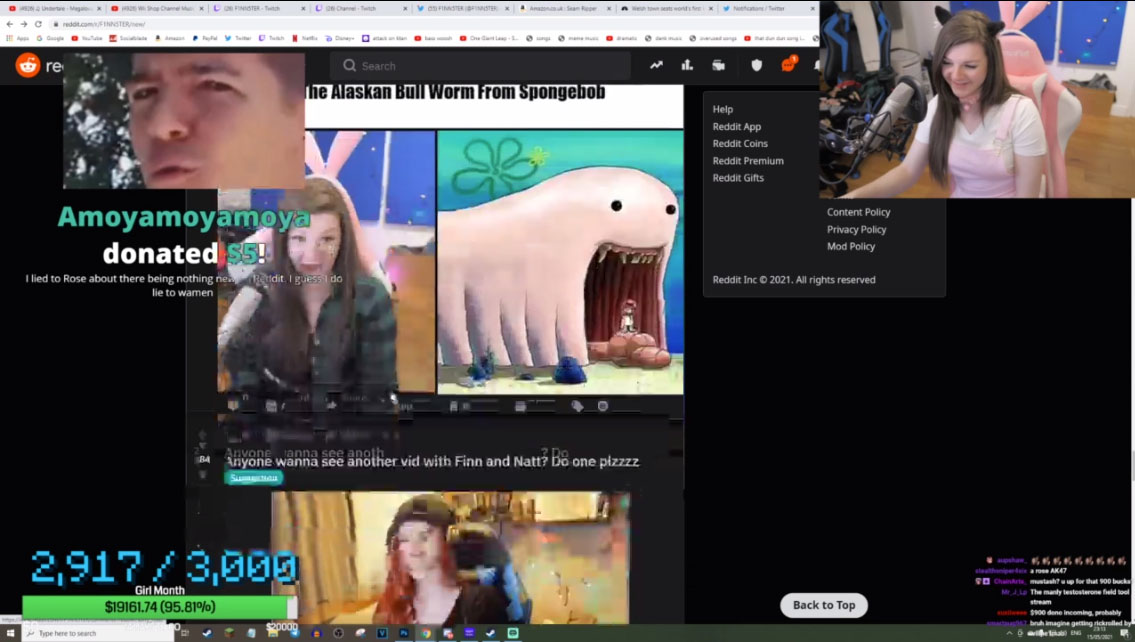Open the first Steam icon next to Task View
Image resolution: width=1135 pixels, height=642 pixels.
pyautogui.click(x=207, y=633)
